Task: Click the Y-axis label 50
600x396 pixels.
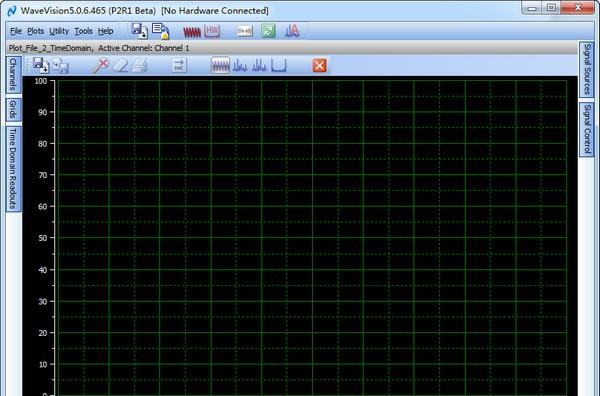Action: pyautogui.click(x=43, y=238)
